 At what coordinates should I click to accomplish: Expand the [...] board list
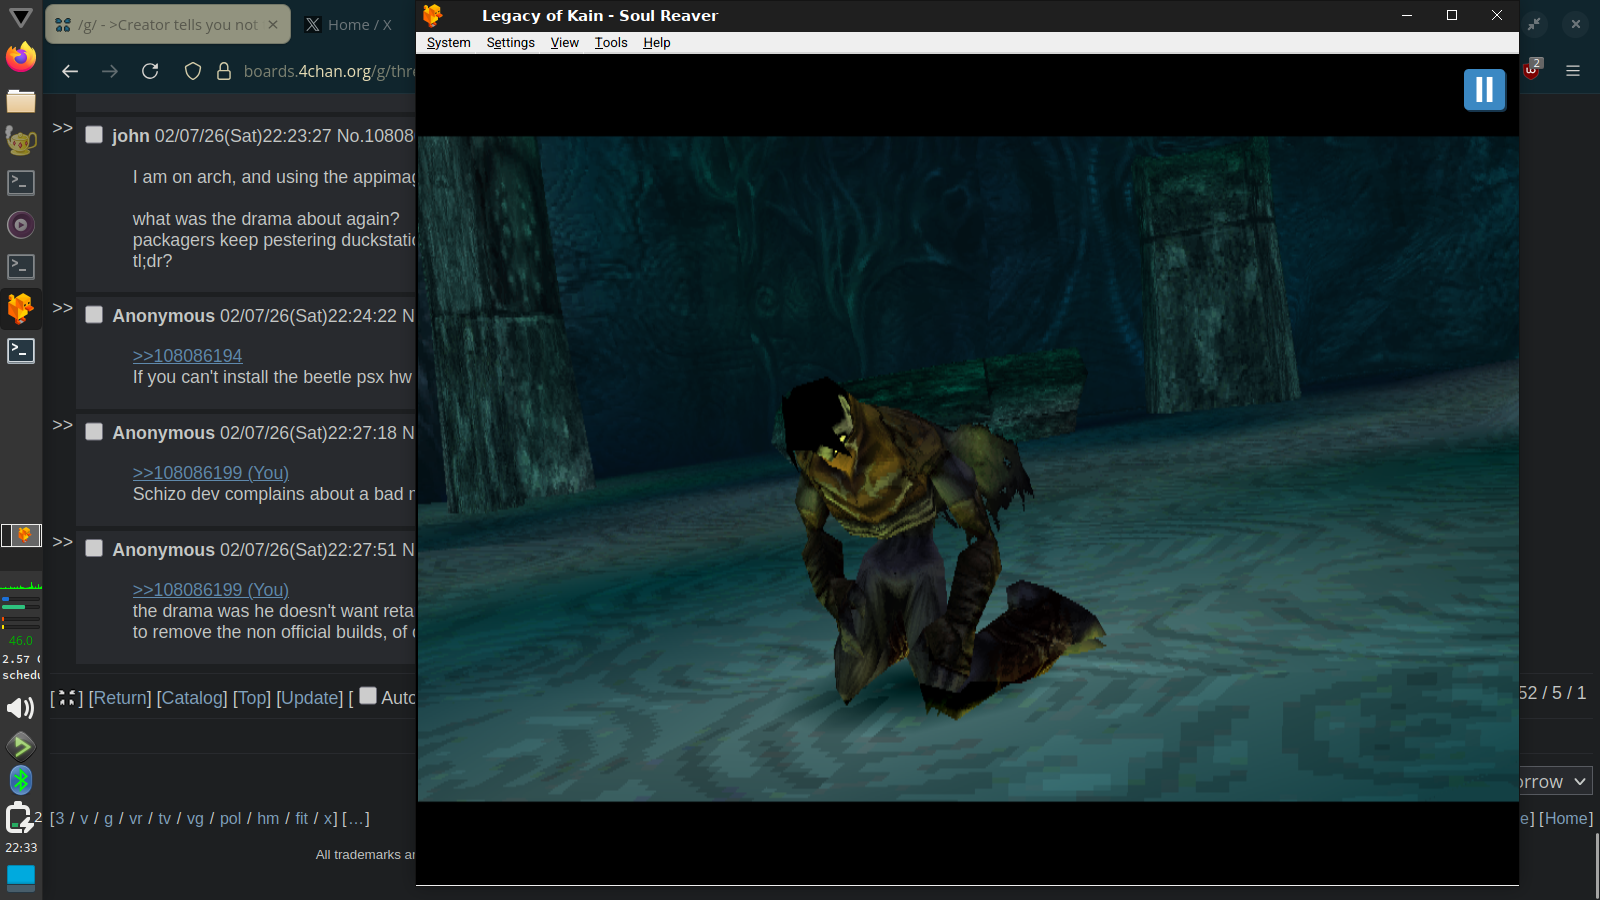click(x=356, y=818)
